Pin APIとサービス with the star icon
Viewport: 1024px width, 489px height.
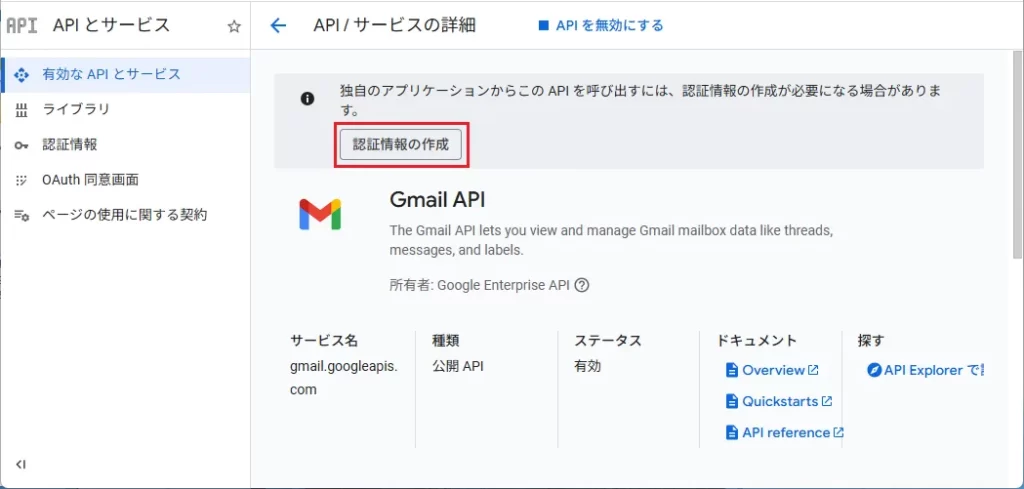tap(234, 26)
